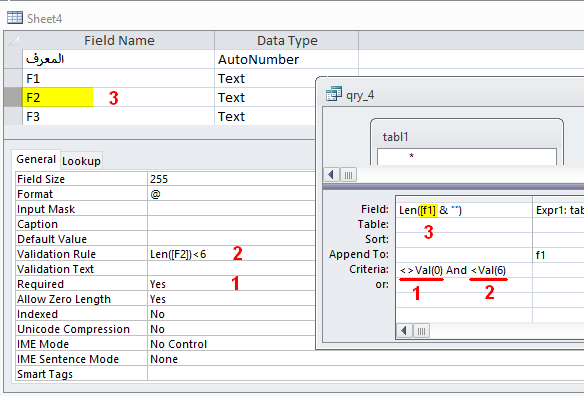This screenshot has width=584, height=396.
Task: Click the Sort cell under Len([f1] & "")
Action: tap(464, 240)
